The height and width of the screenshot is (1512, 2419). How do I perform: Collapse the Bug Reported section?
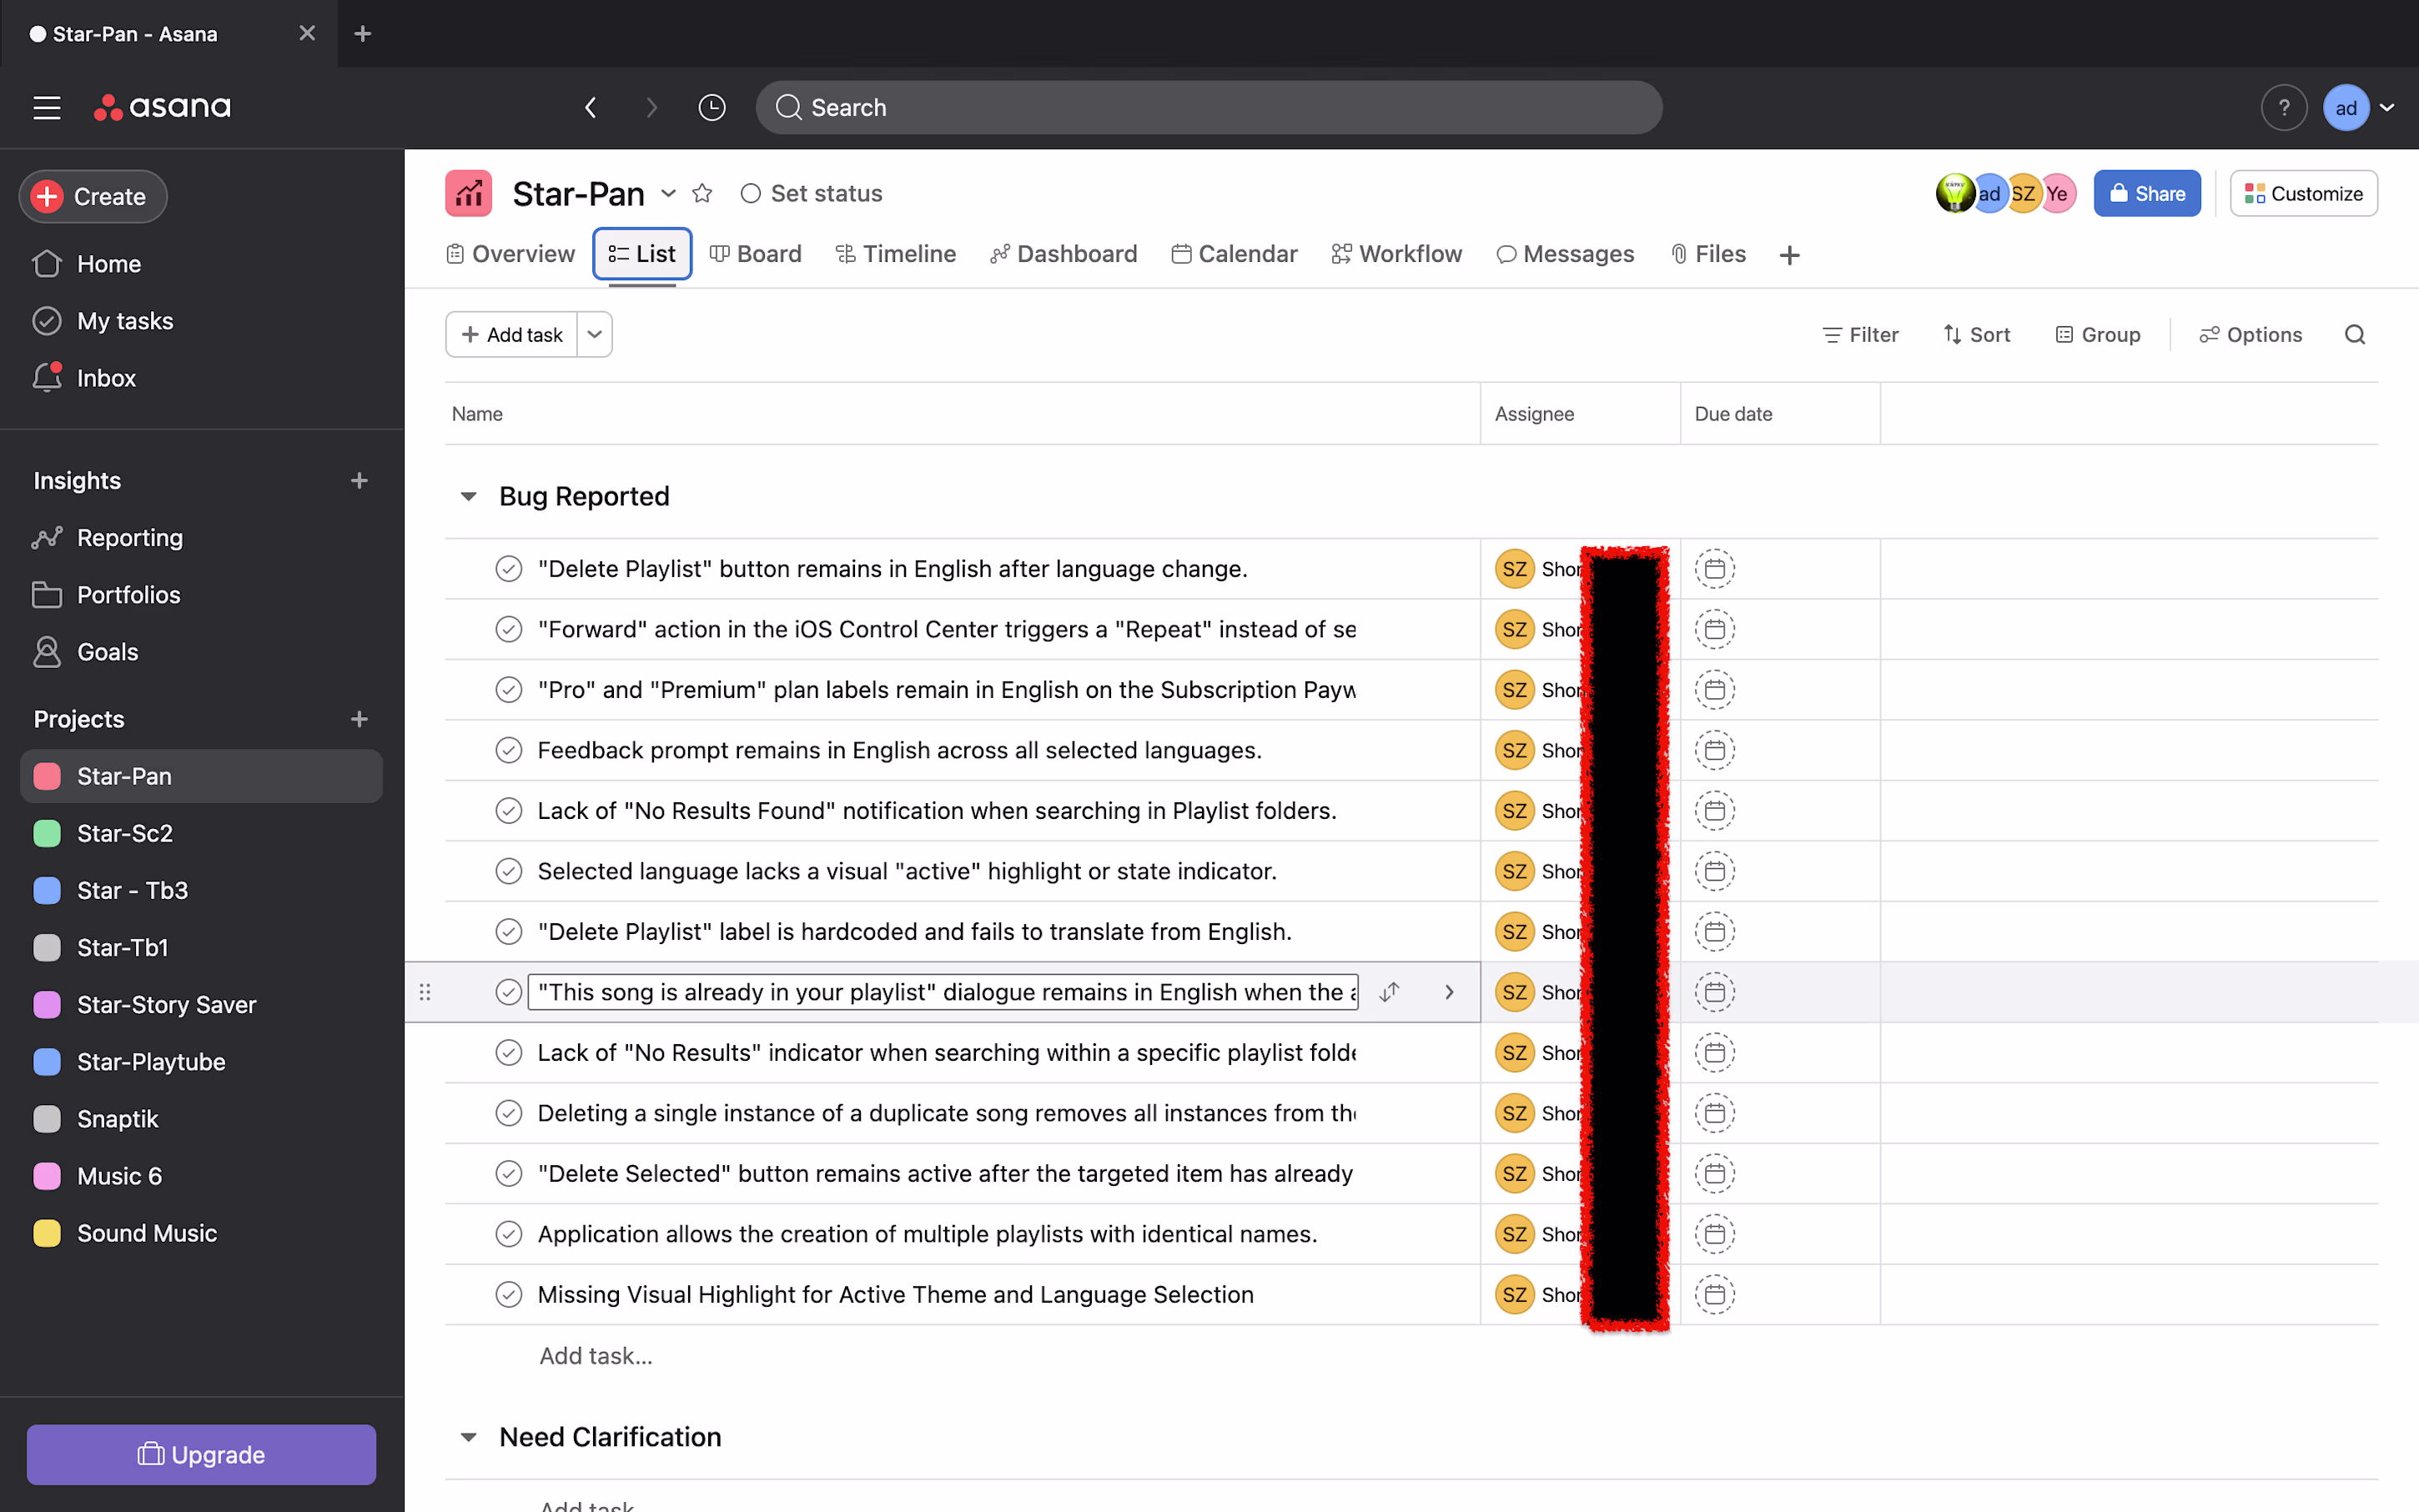468,496
